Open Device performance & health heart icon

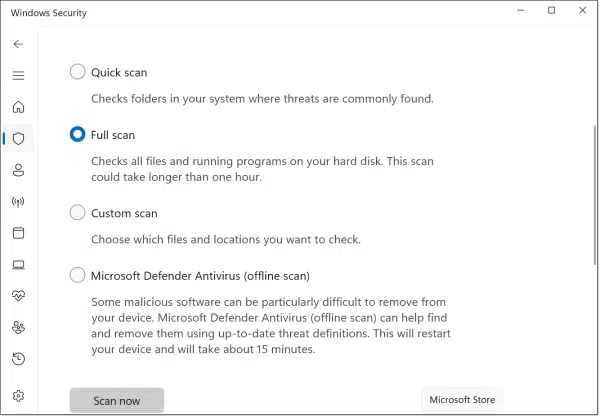coord(18,295)
